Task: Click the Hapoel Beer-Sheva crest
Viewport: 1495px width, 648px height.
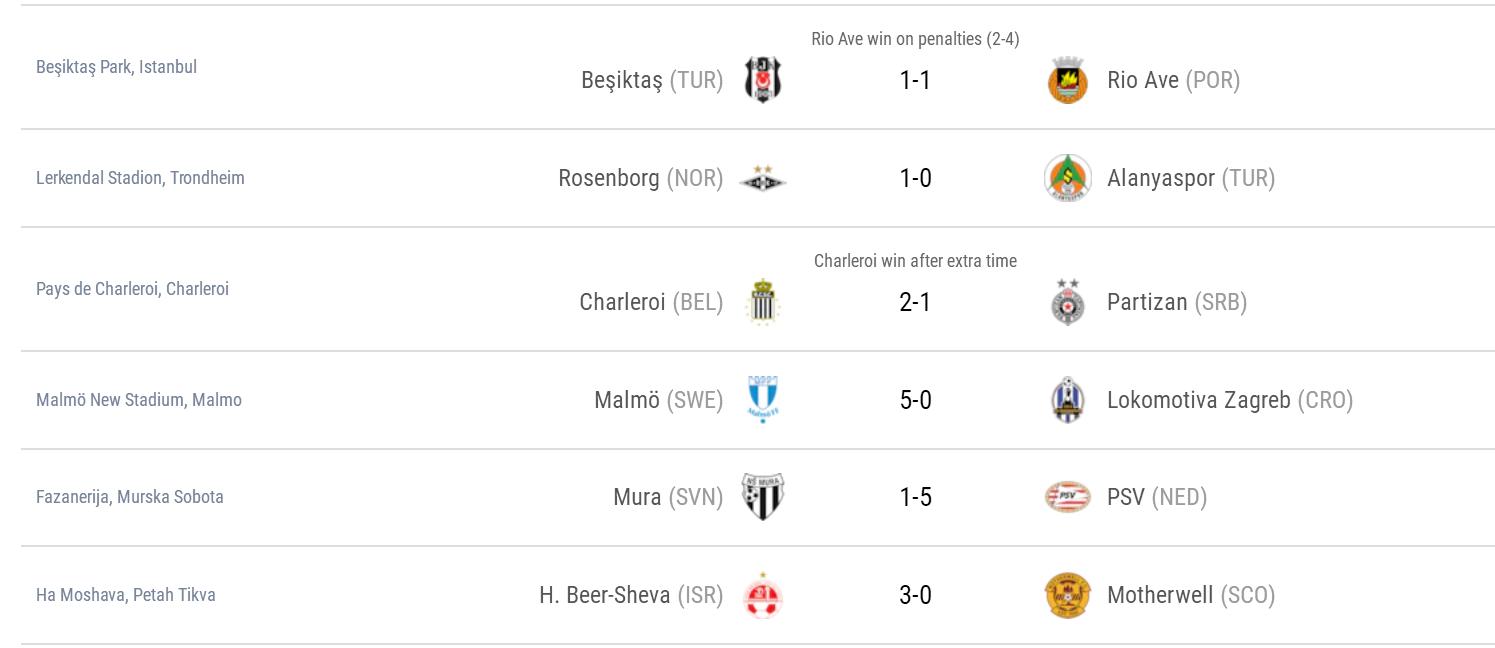Action: [x=763, y=596]
